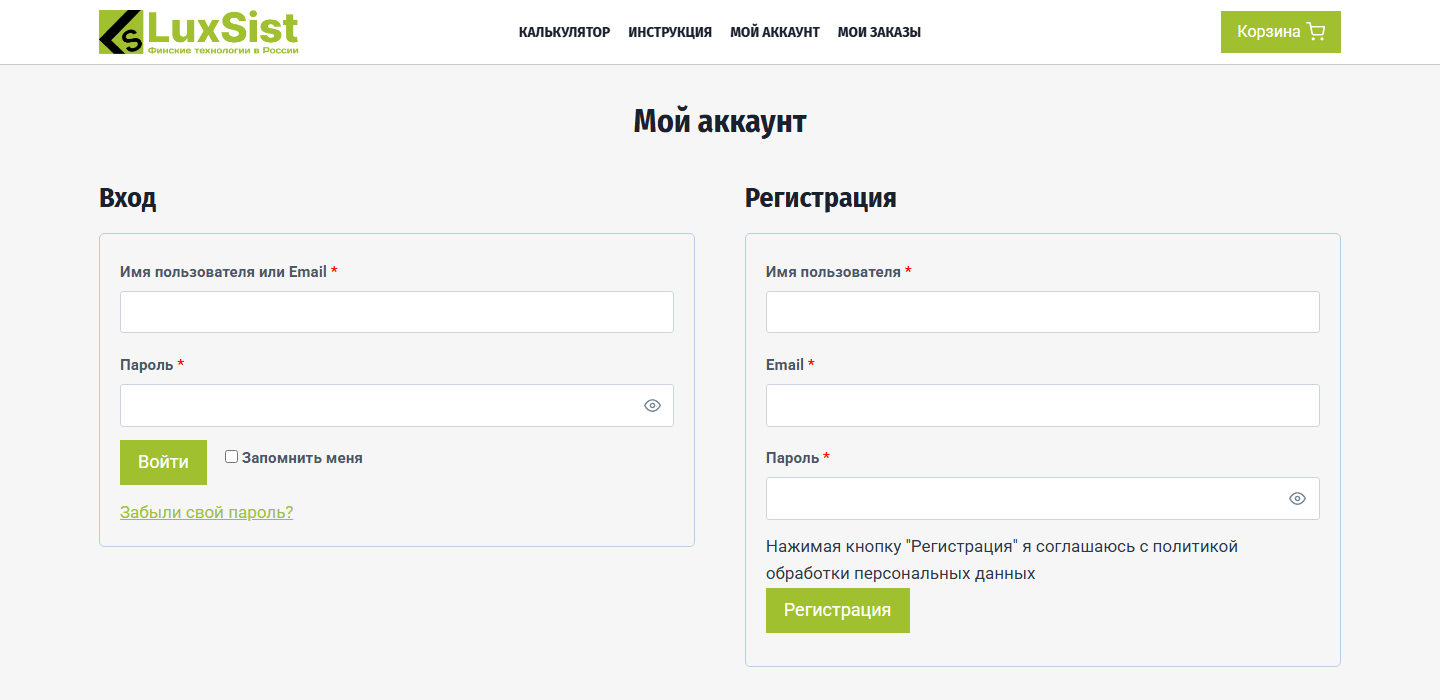Follow the Забыли свой пароль? link
The image size is (1440, 700).
click(207, 512)
